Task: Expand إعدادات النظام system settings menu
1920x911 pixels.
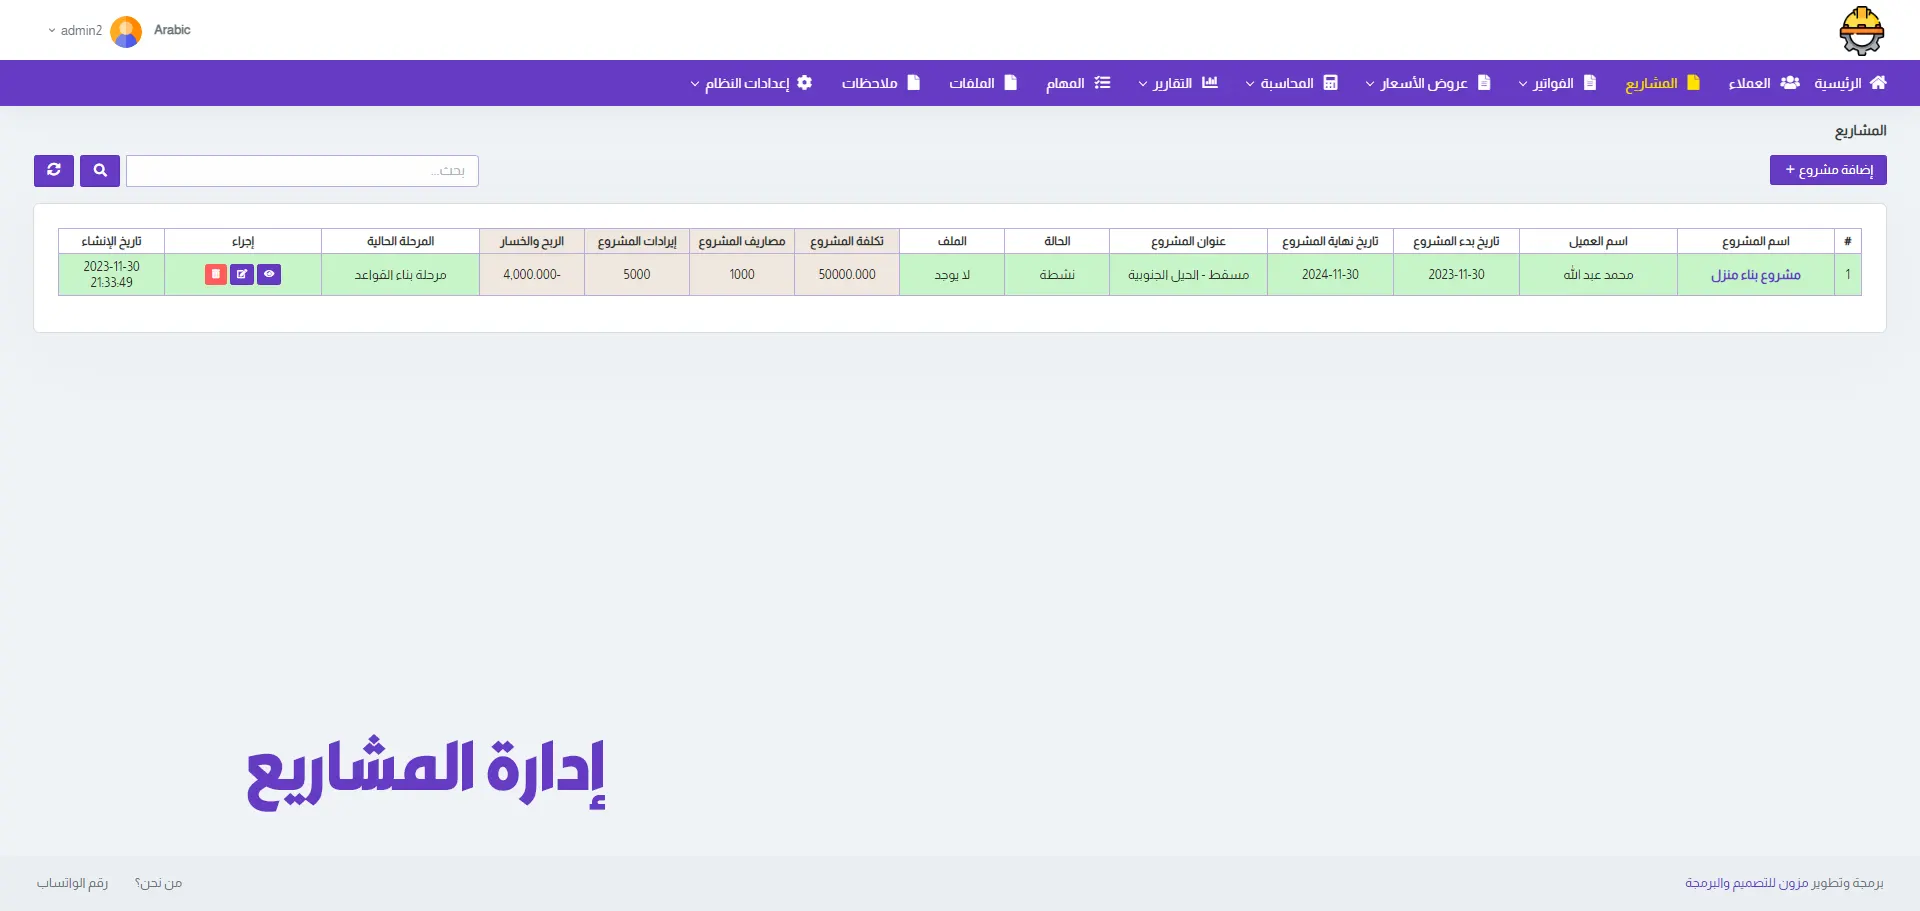Action: 750,83
